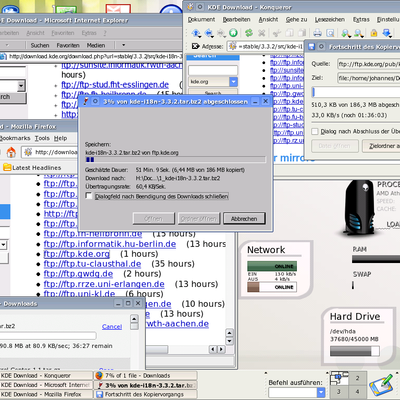Click the Medien button in IE toolbar

point(96,45)
